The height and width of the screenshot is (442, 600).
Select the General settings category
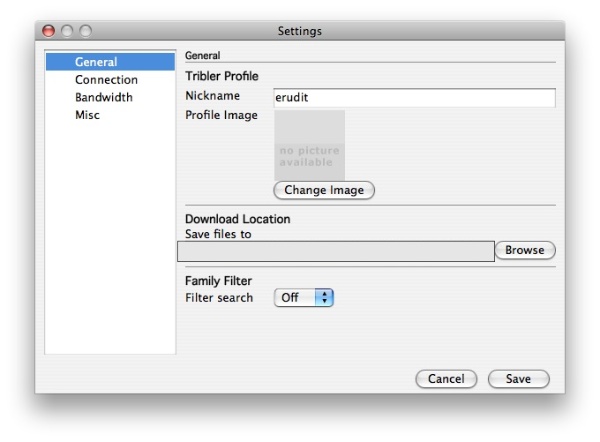[x=110, y=62]
